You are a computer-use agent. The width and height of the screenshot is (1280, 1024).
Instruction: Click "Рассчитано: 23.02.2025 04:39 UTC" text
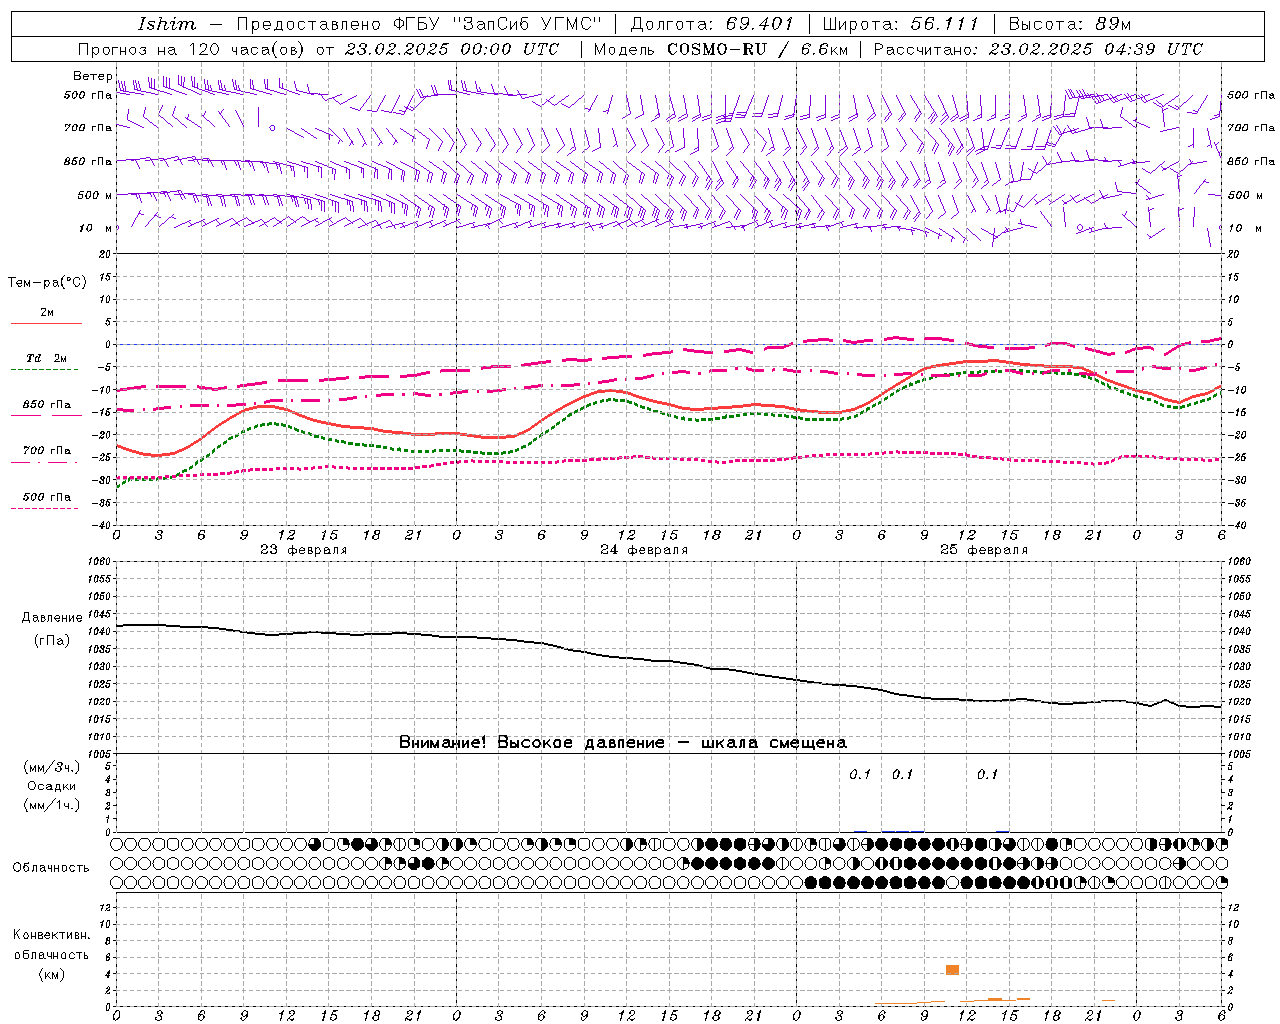(1038, 49)
